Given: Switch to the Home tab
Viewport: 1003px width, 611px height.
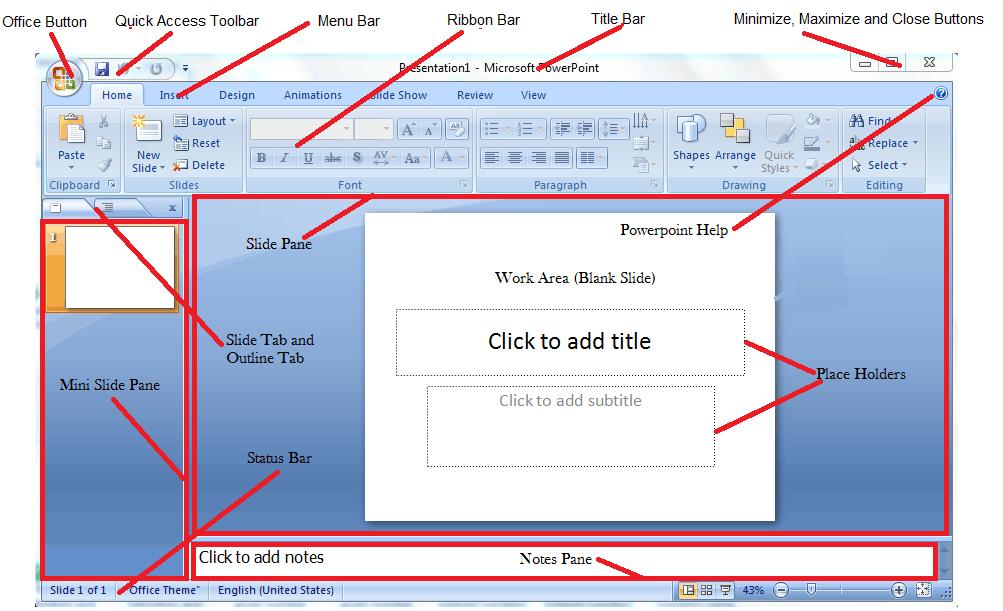Looking at the screenshot, I should tap(117, 95).
